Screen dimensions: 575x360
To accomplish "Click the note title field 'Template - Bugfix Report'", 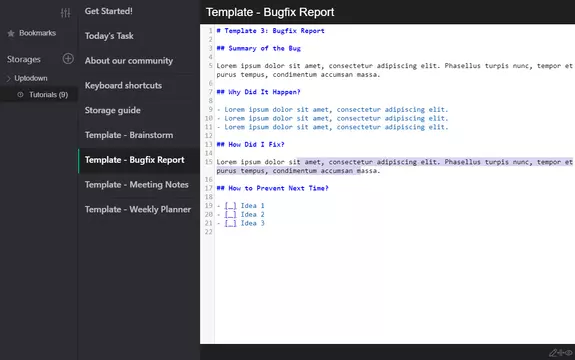I will click(270, 12).
